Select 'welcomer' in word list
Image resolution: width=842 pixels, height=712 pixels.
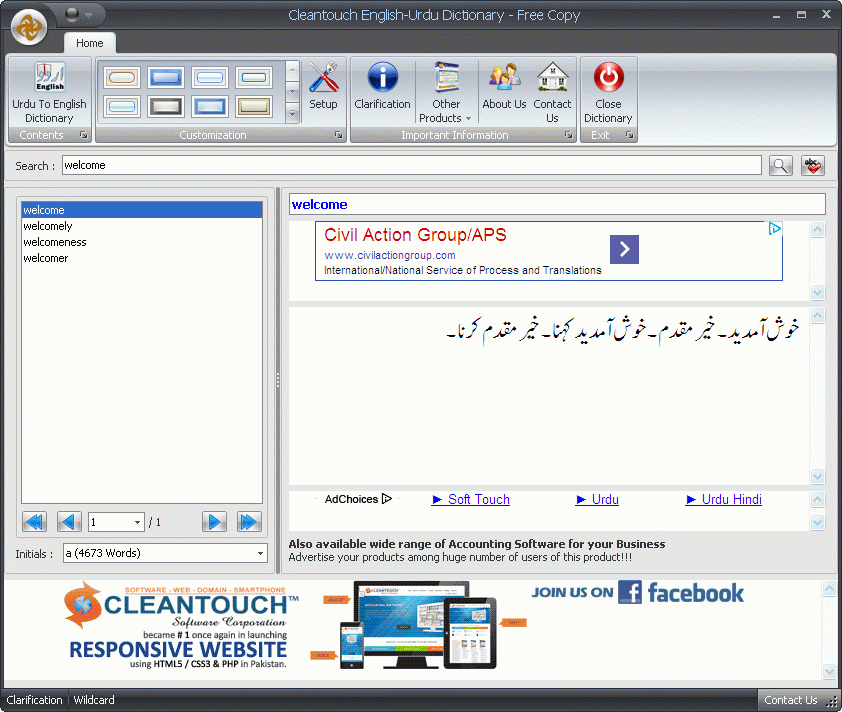click(142, 258)
